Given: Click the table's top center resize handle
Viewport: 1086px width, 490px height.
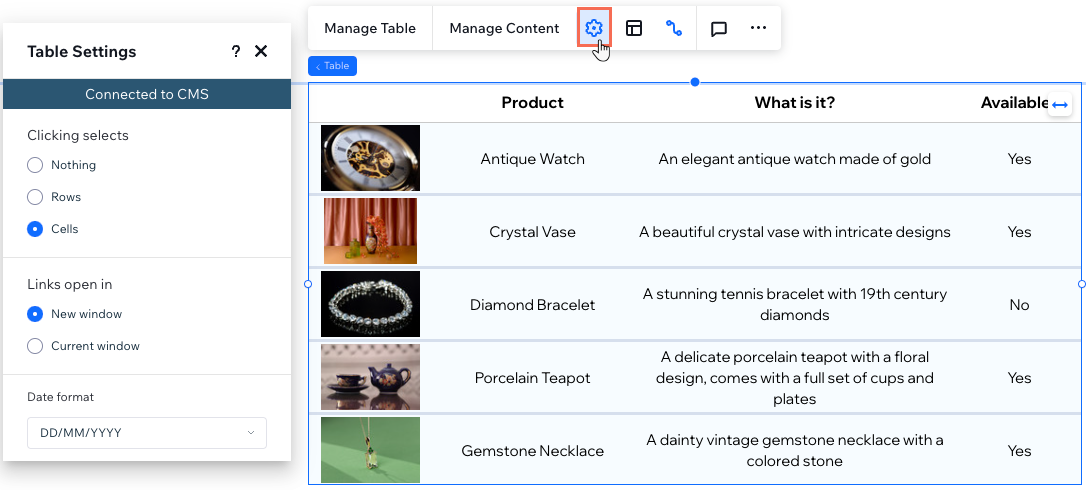Looking at the screenshot, I should pyautogui.click(x=695, y=82).
